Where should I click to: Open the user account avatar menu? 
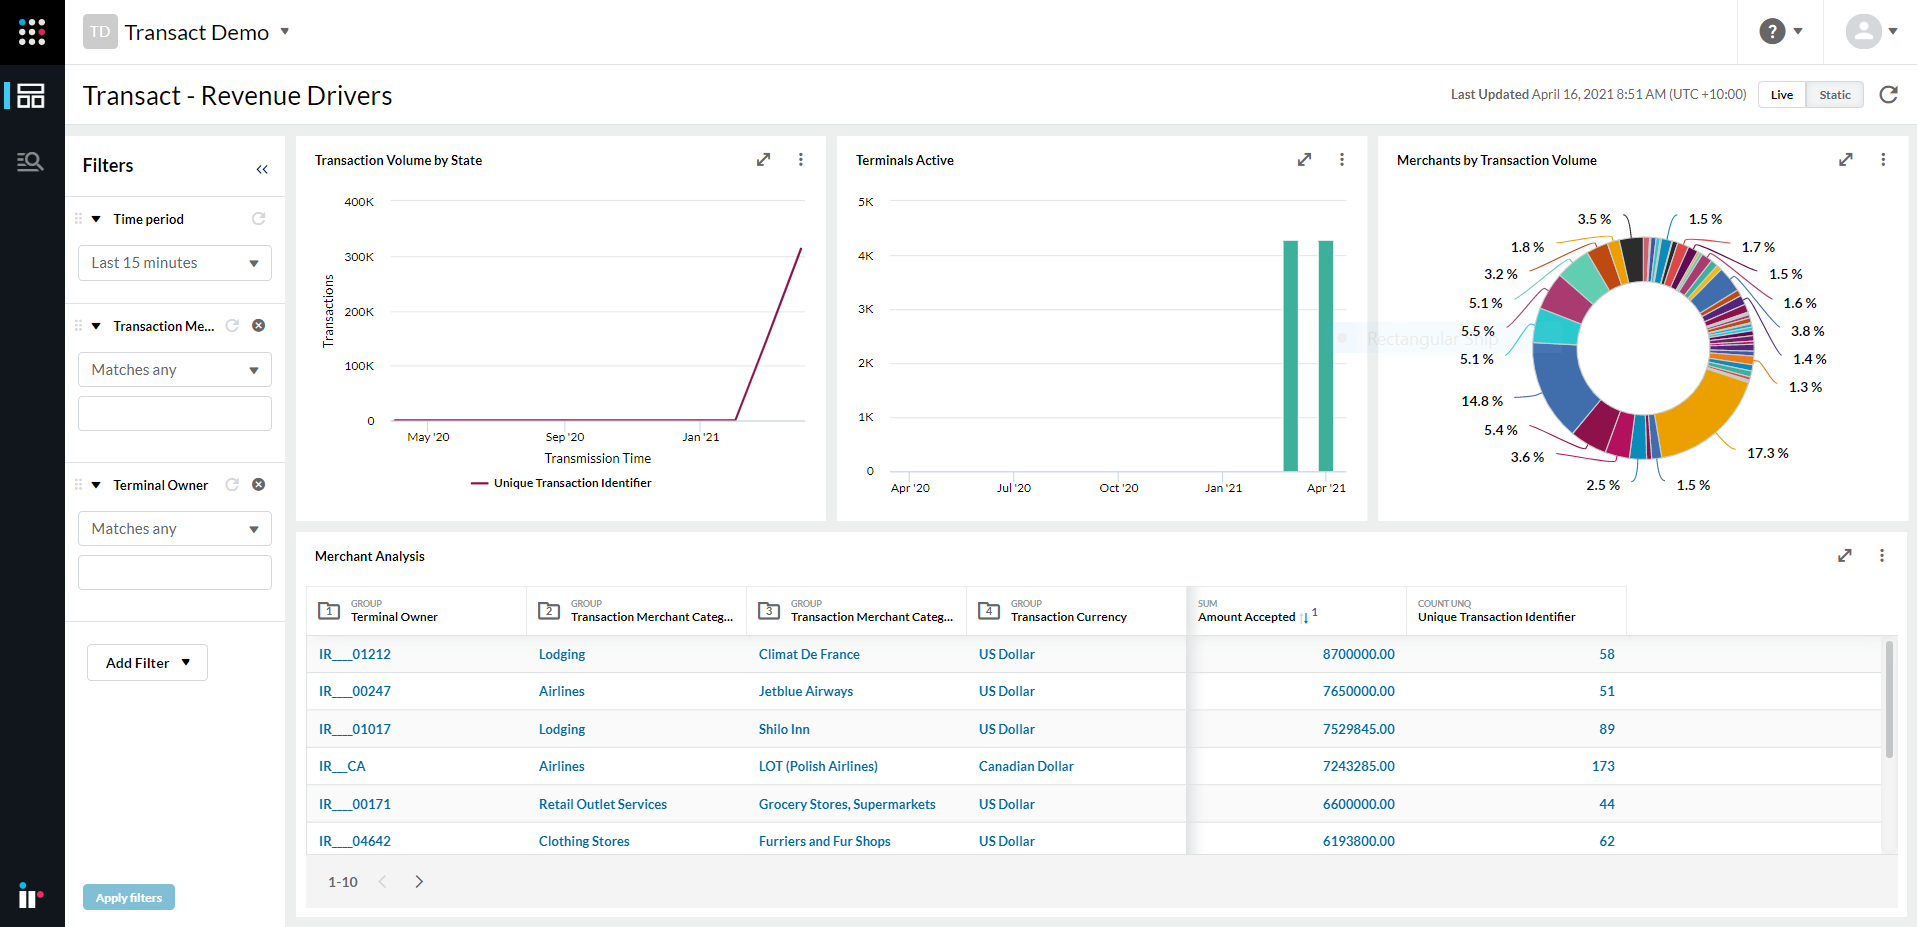coord(1864,31)
